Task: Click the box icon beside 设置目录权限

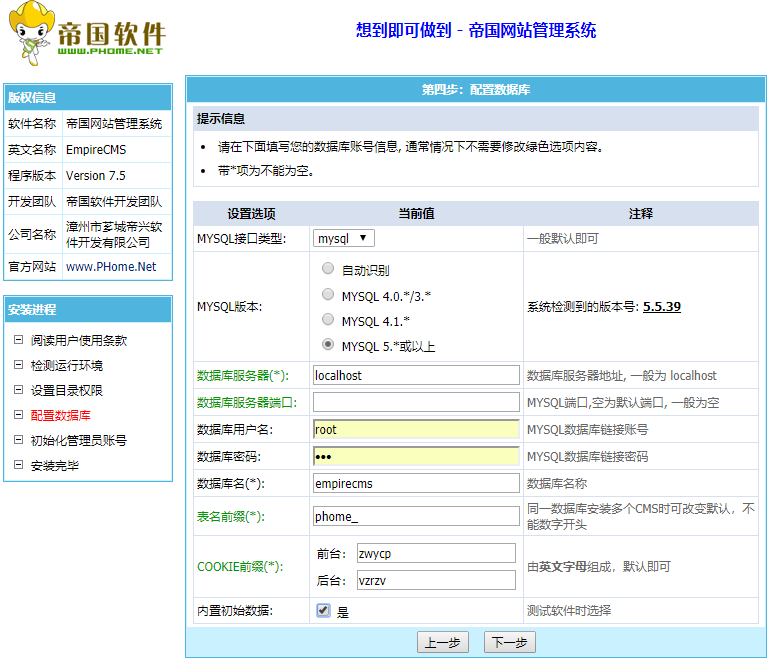Action: click(18, 390)
